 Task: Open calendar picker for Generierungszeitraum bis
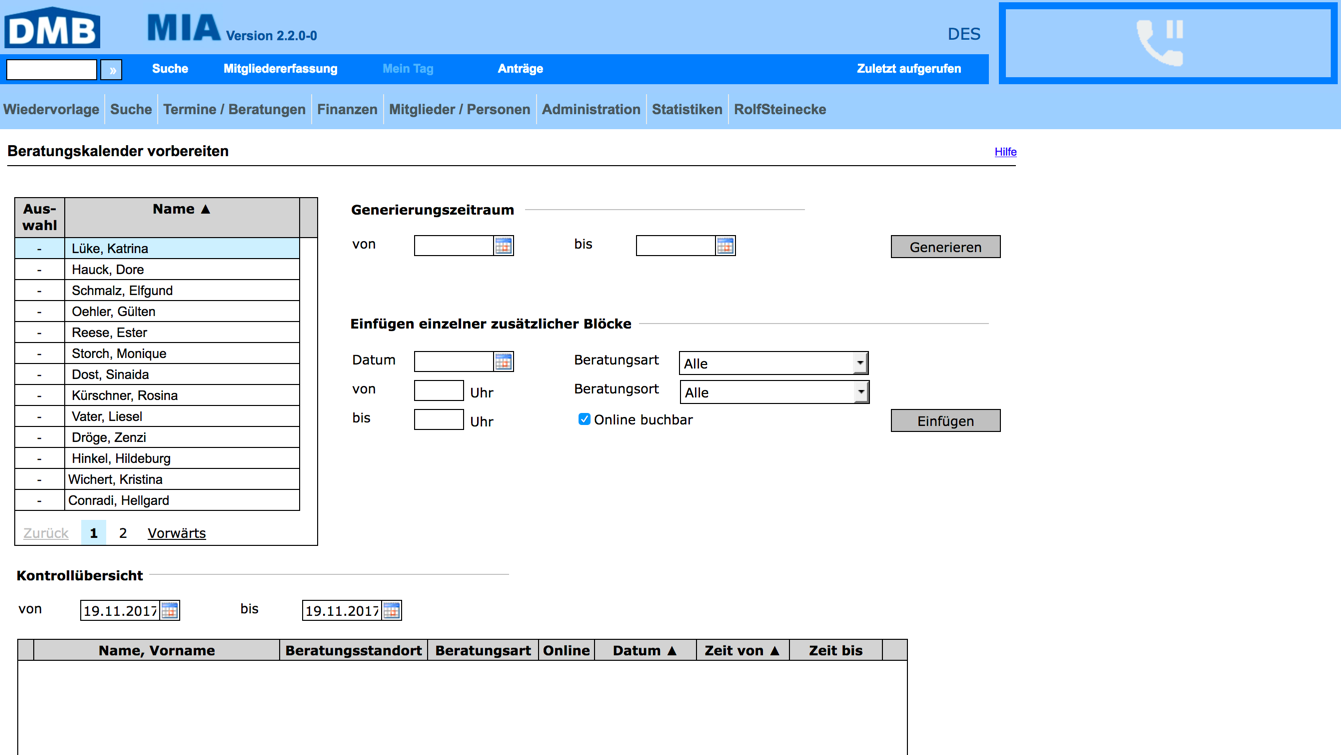tap(726, 246)
